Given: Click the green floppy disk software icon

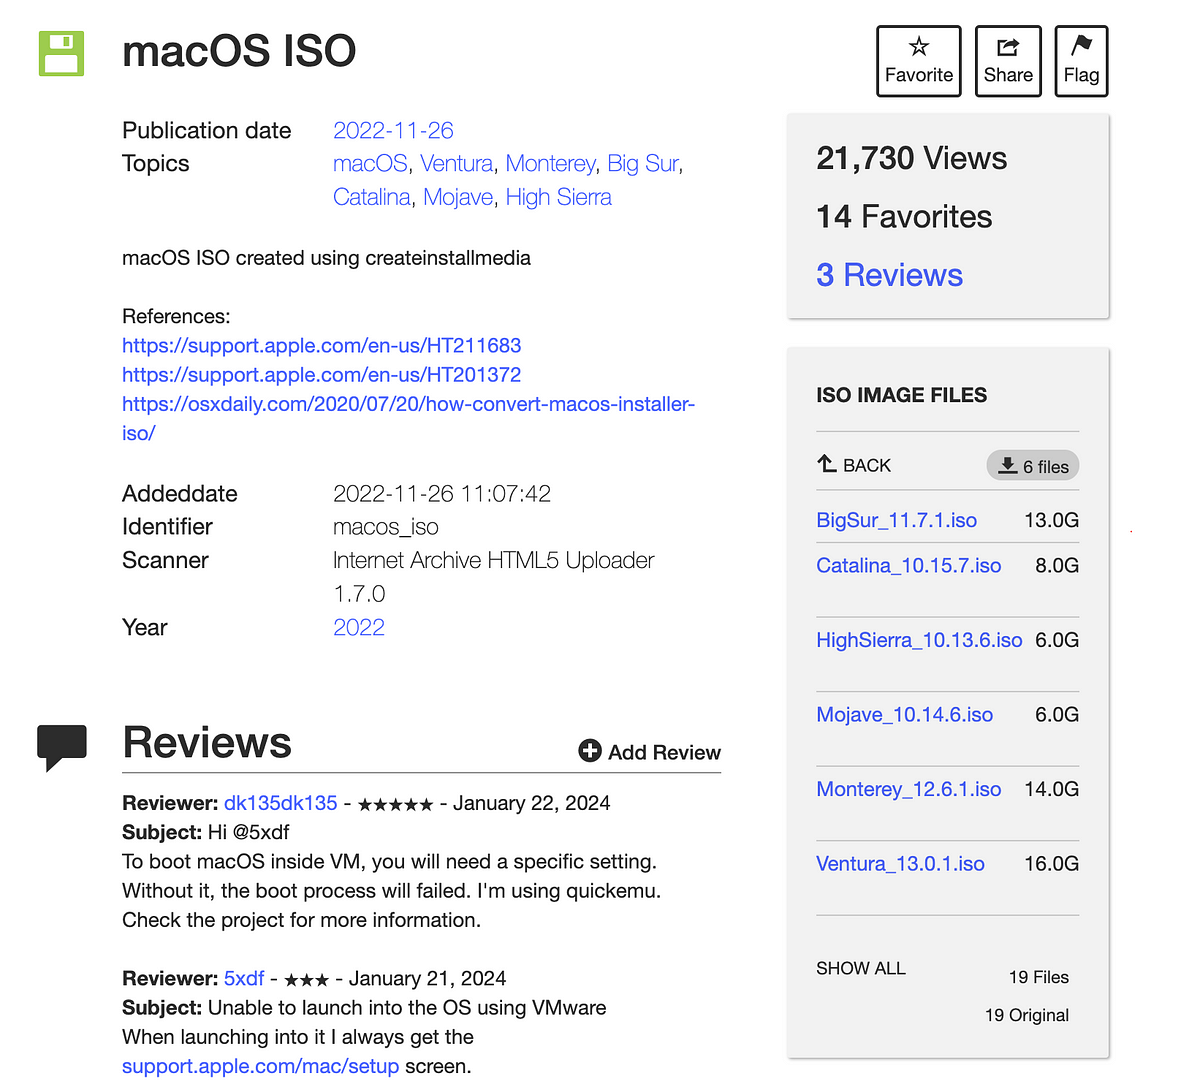Looking at the screenshot, I should pos(61,53).
